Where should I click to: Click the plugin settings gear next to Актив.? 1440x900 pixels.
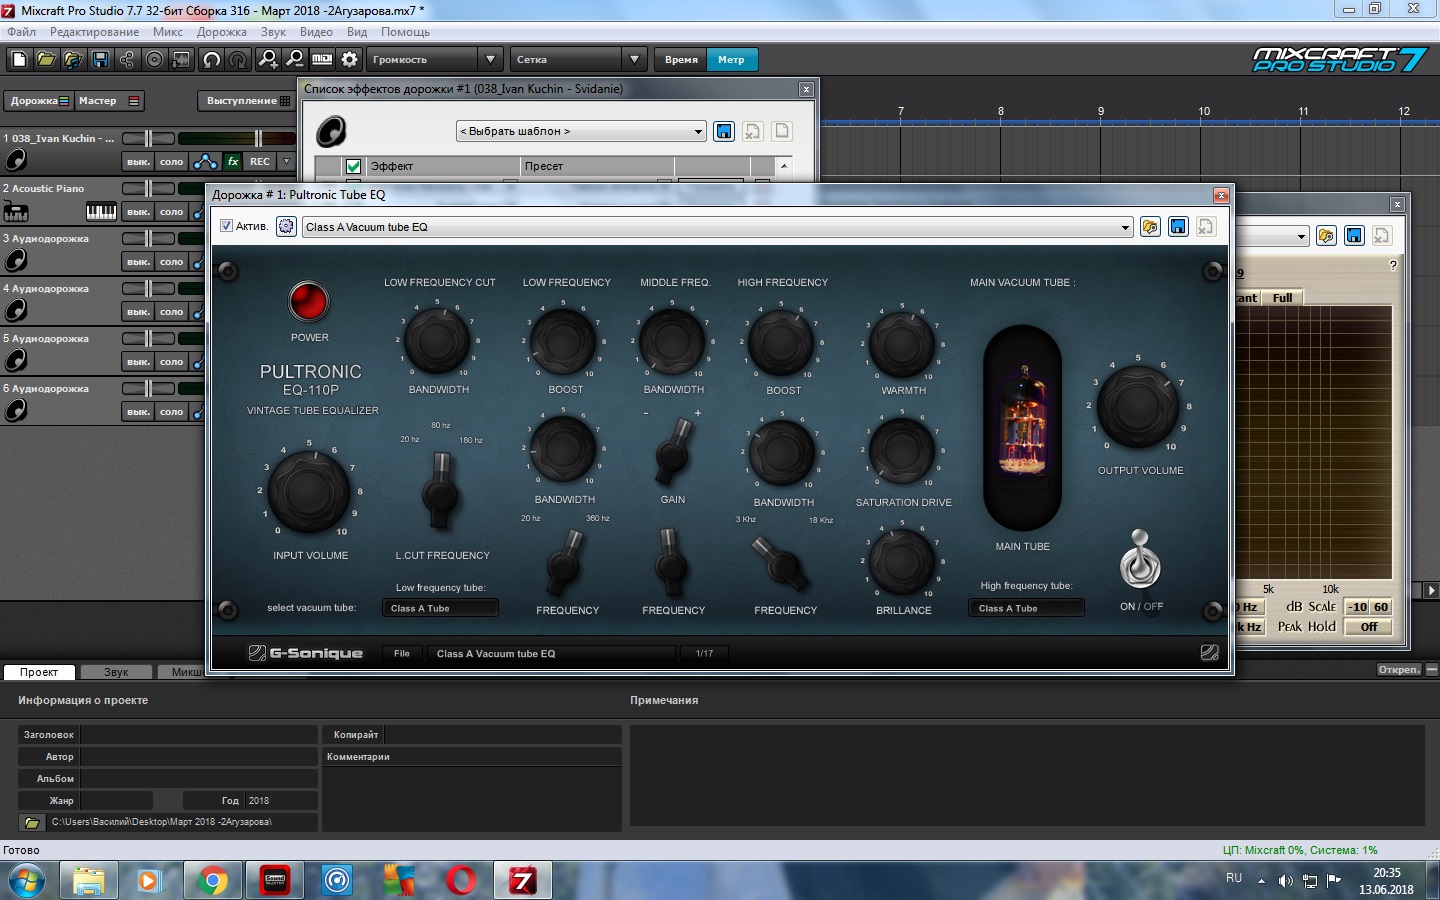(x=287, y=227)
